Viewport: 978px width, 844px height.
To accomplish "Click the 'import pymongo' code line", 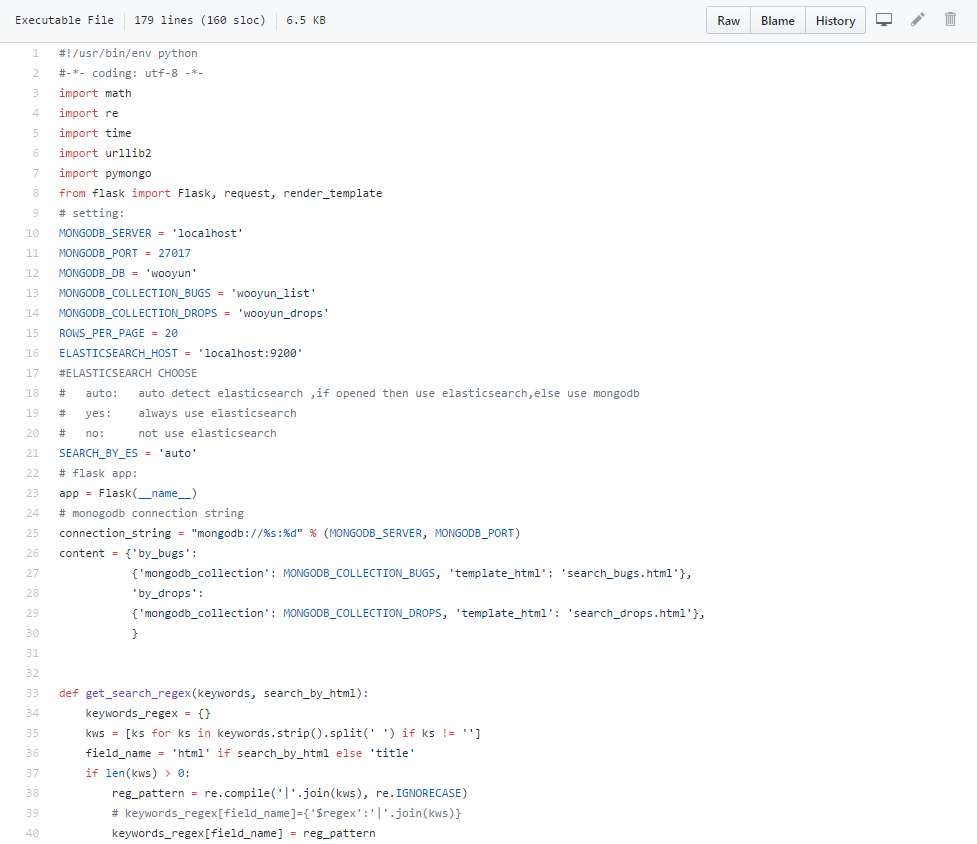I will (105, 173).
